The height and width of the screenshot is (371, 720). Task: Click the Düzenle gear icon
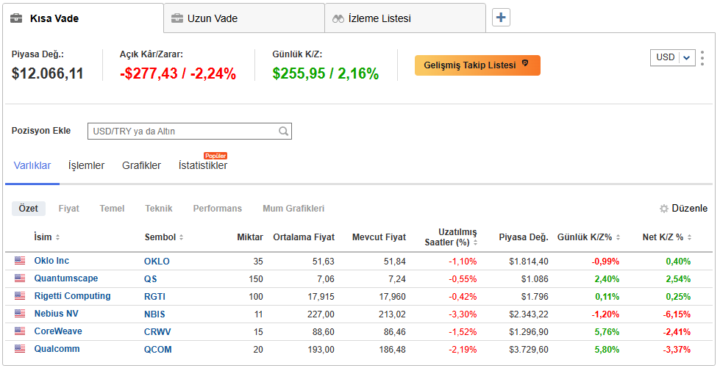[664, 209]
